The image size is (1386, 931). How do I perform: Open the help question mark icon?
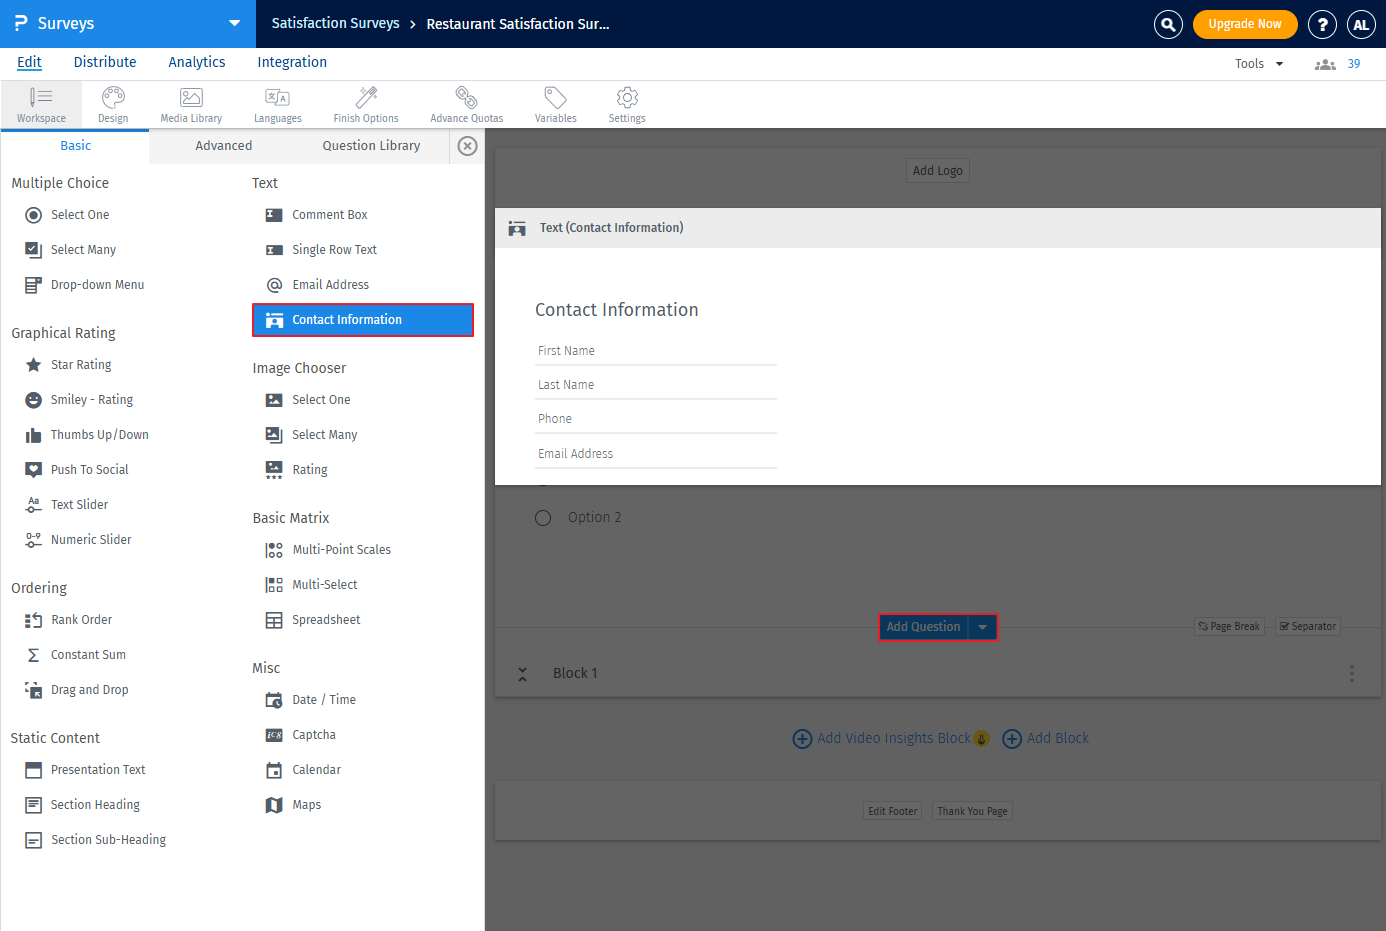click(x=1322, y=24)
